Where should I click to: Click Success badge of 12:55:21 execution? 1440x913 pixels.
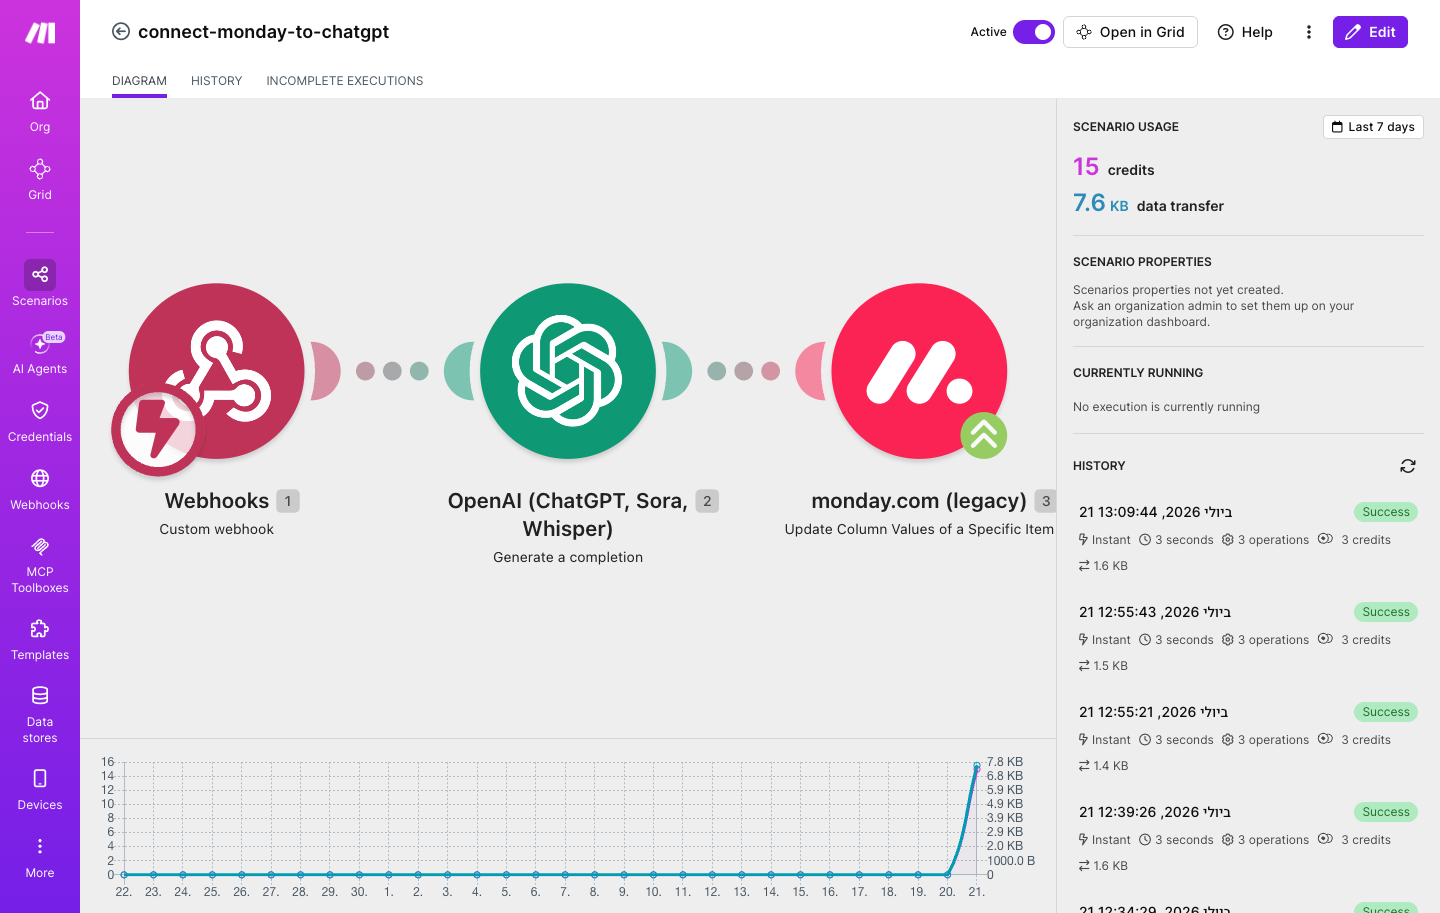tap(1386, 712)
